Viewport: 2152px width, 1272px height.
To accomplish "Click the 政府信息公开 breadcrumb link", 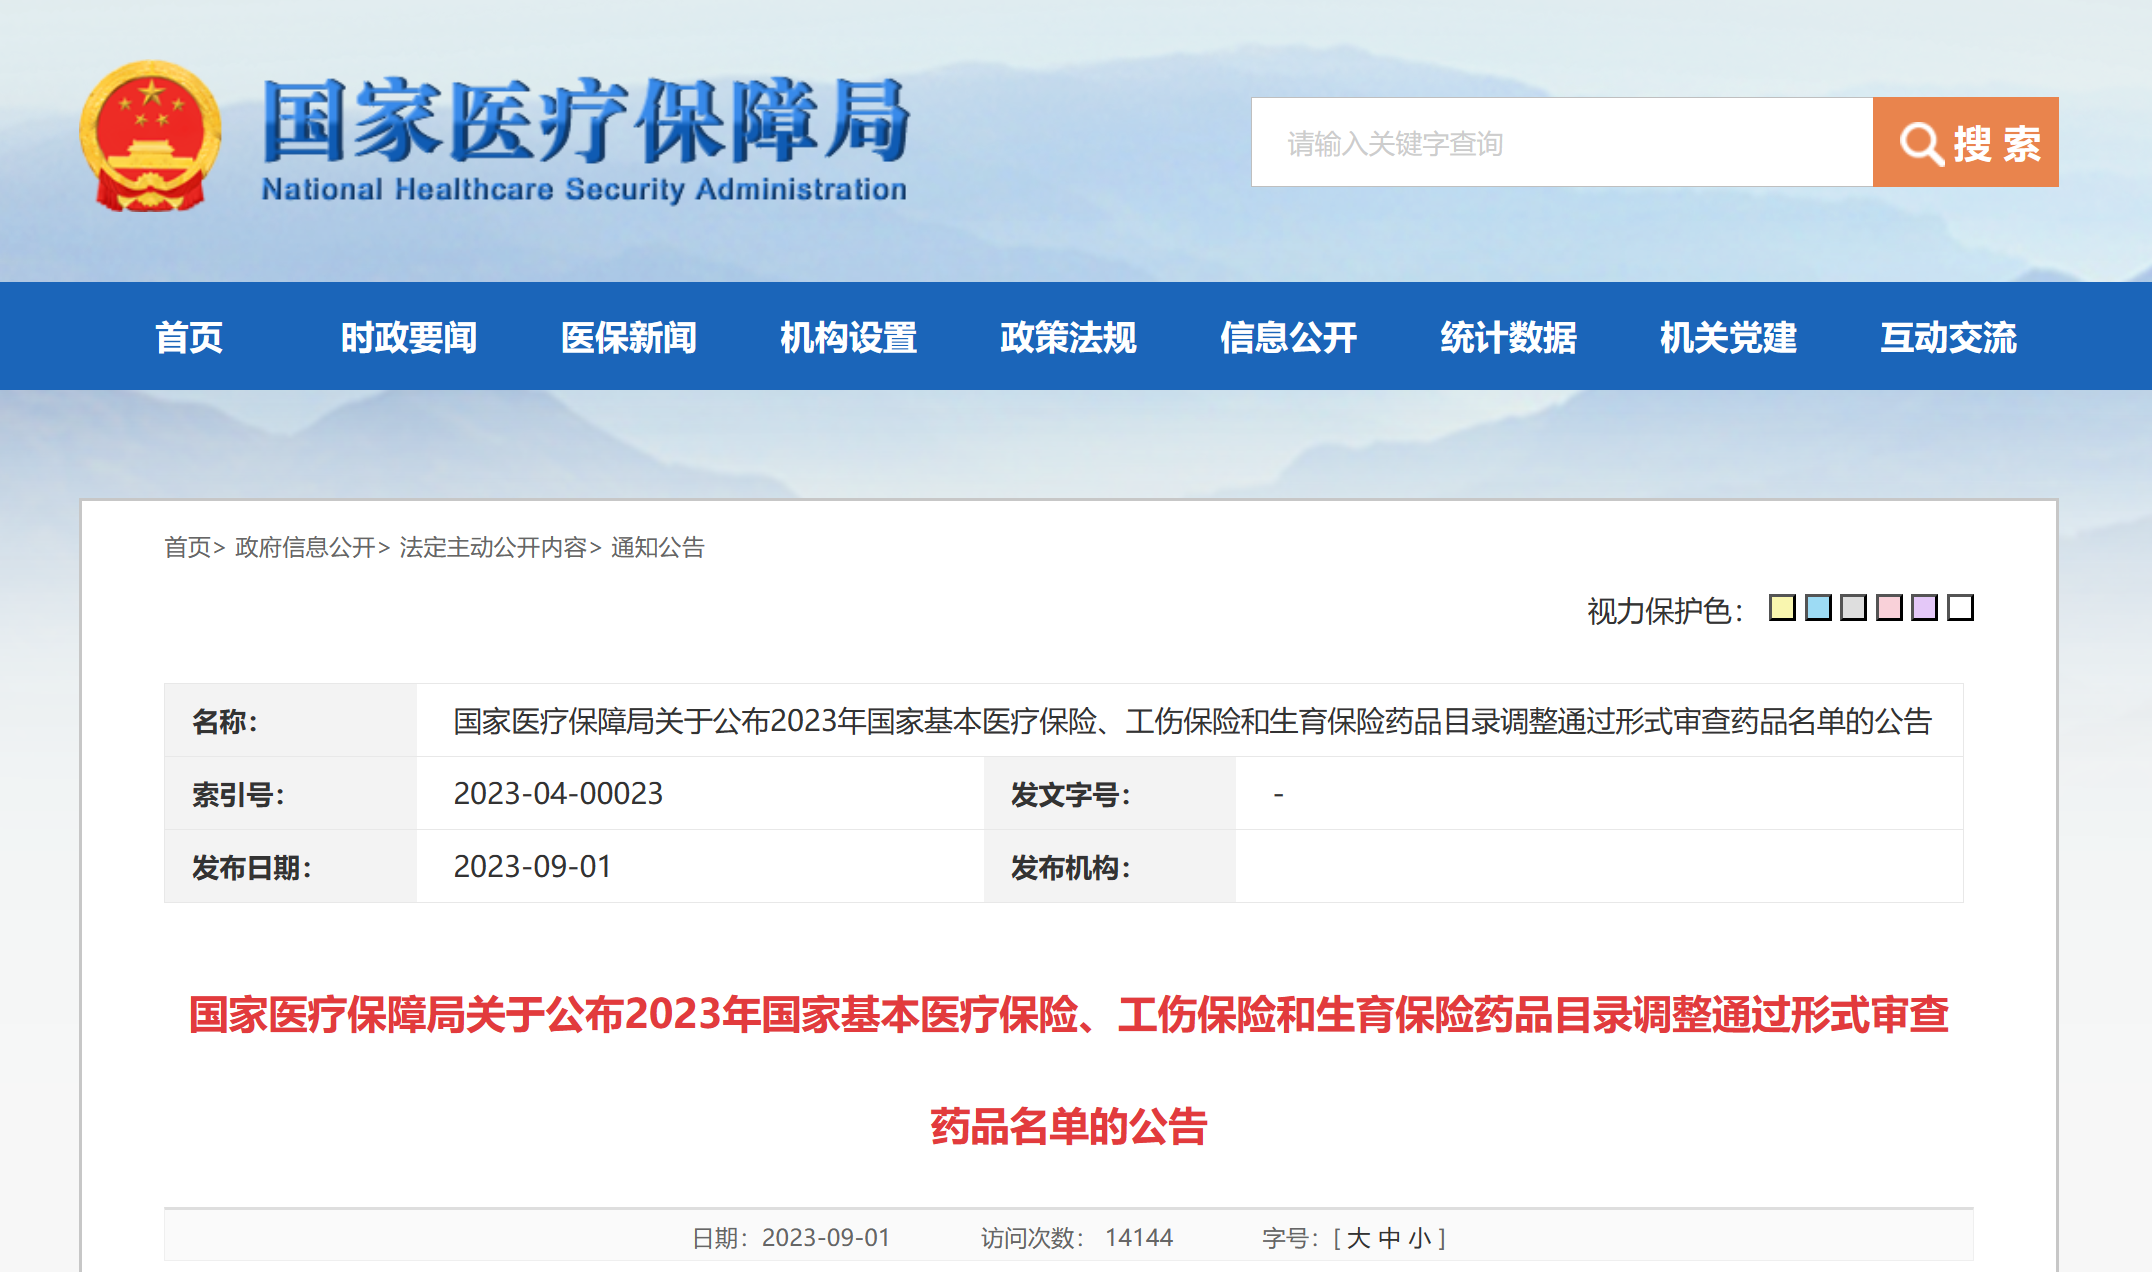I will [305, 547].
